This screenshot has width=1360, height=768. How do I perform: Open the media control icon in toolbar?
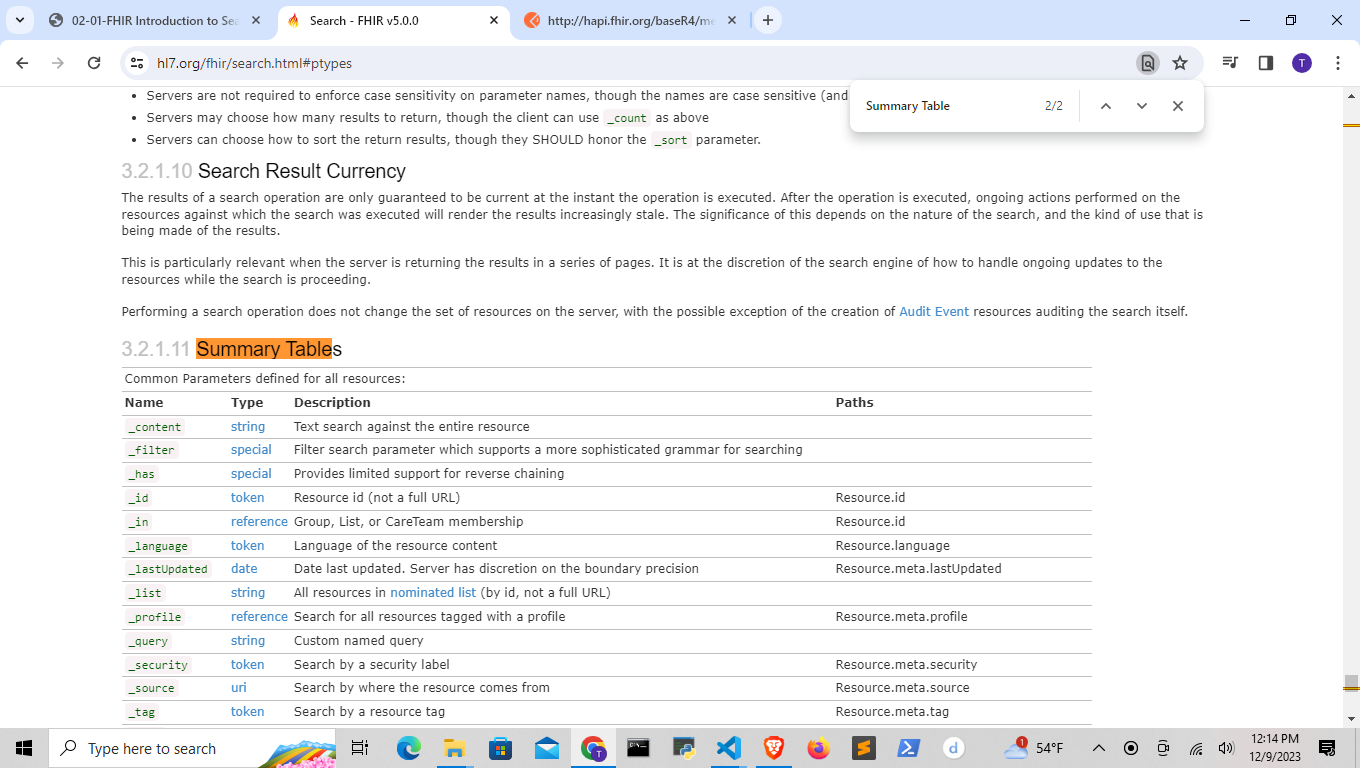[1230, 63]
